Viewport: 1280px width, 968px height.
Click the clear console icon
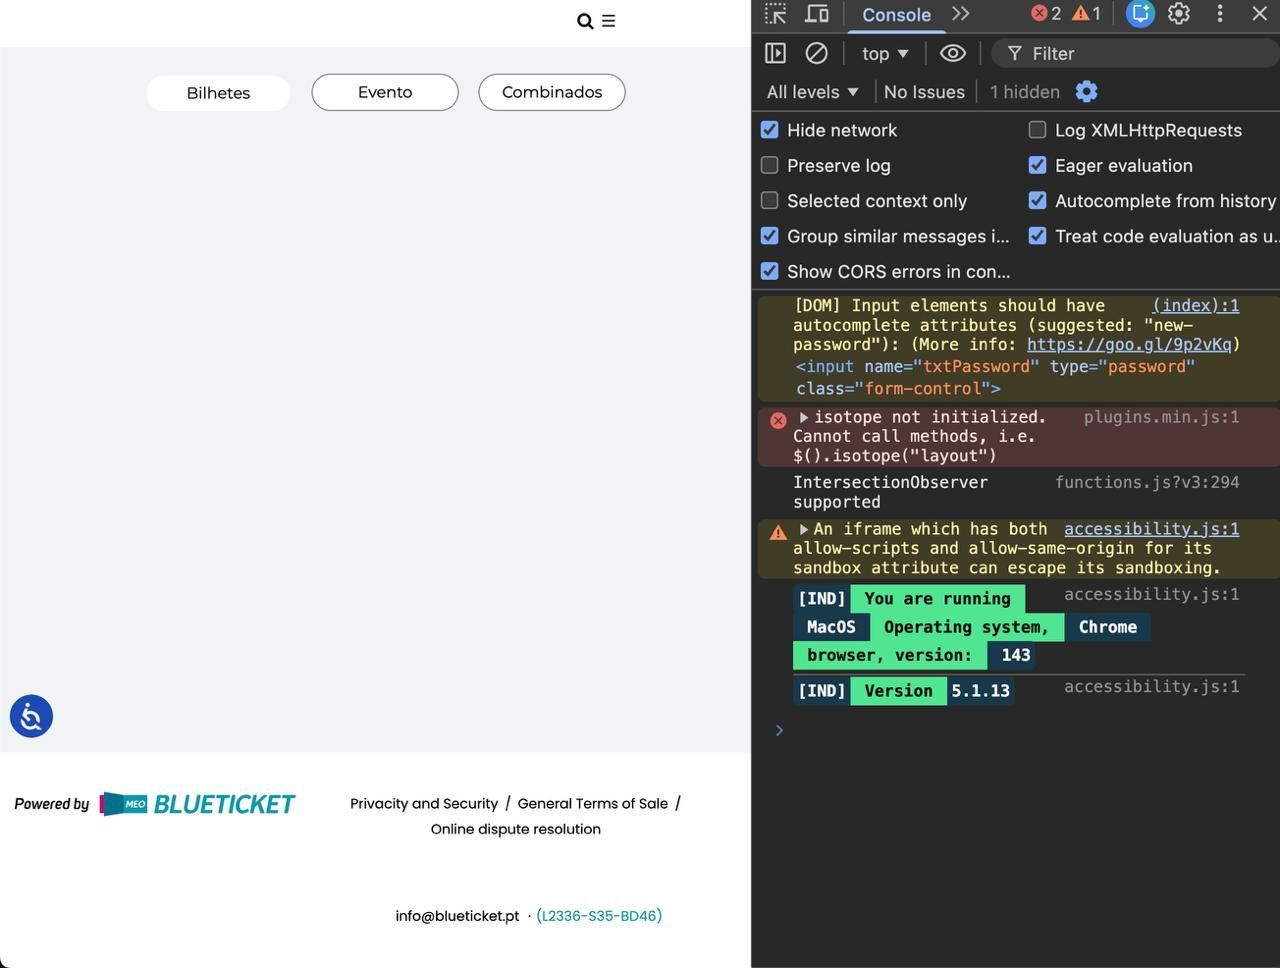point(816,53)
